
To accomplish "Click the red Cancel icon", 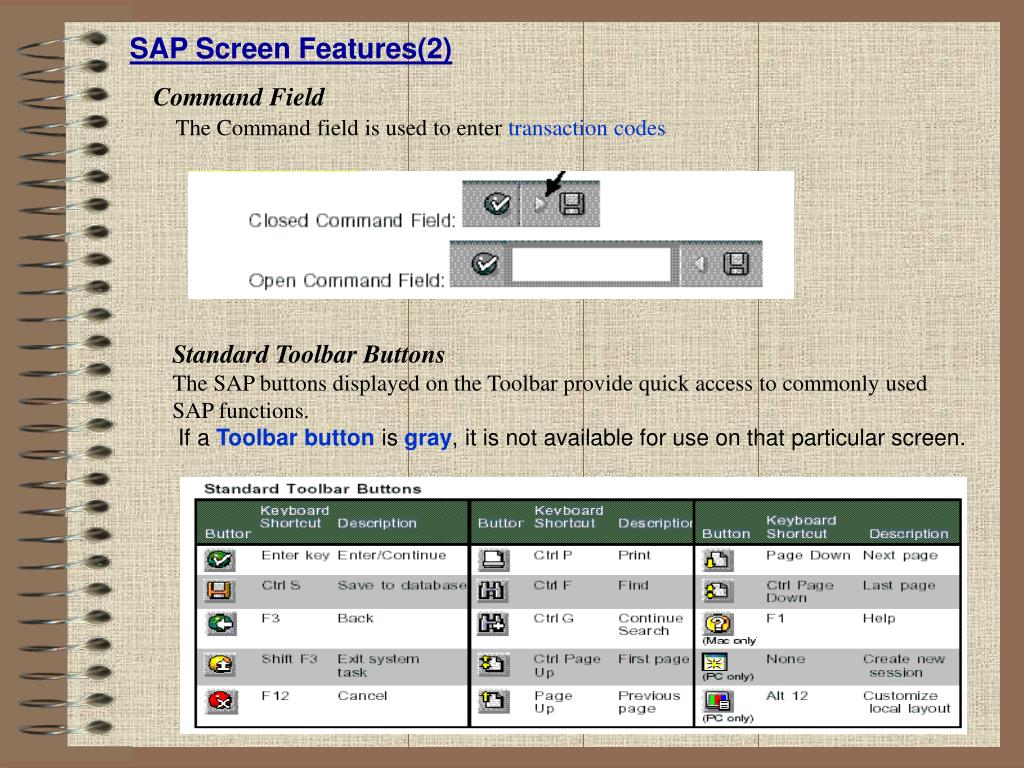I will click(x=222, y=702).
